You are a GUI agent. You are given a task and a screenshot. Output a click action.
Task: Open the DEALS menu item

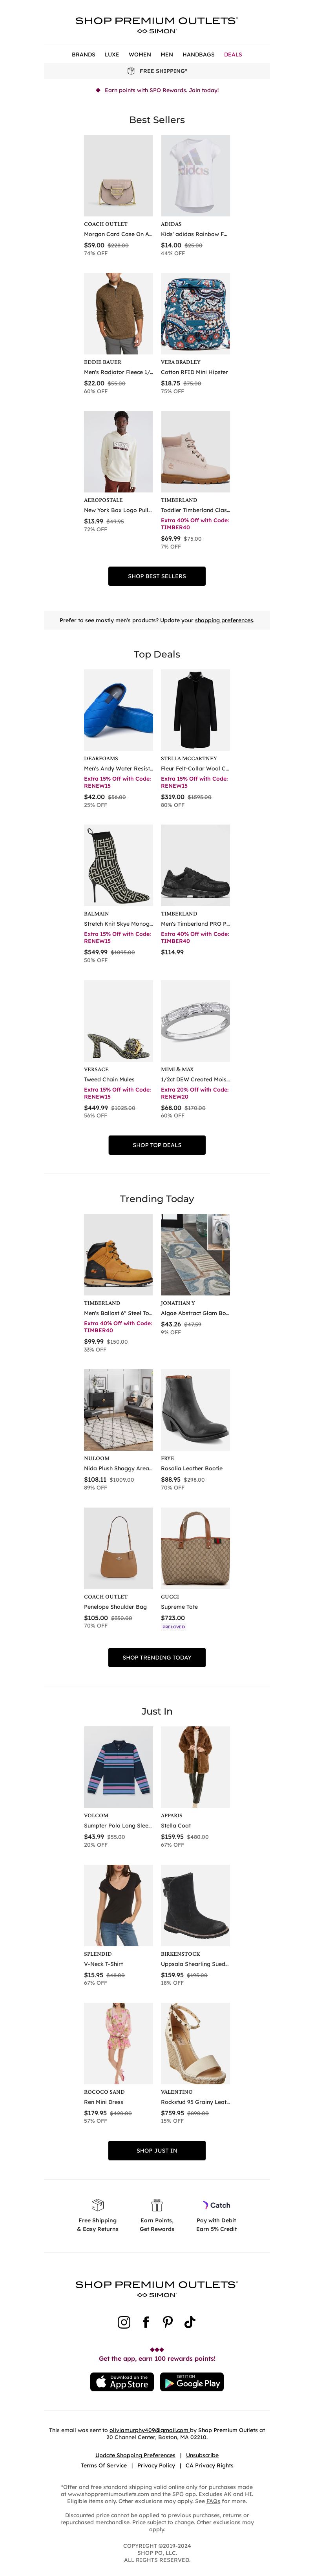tap(233, 55)
